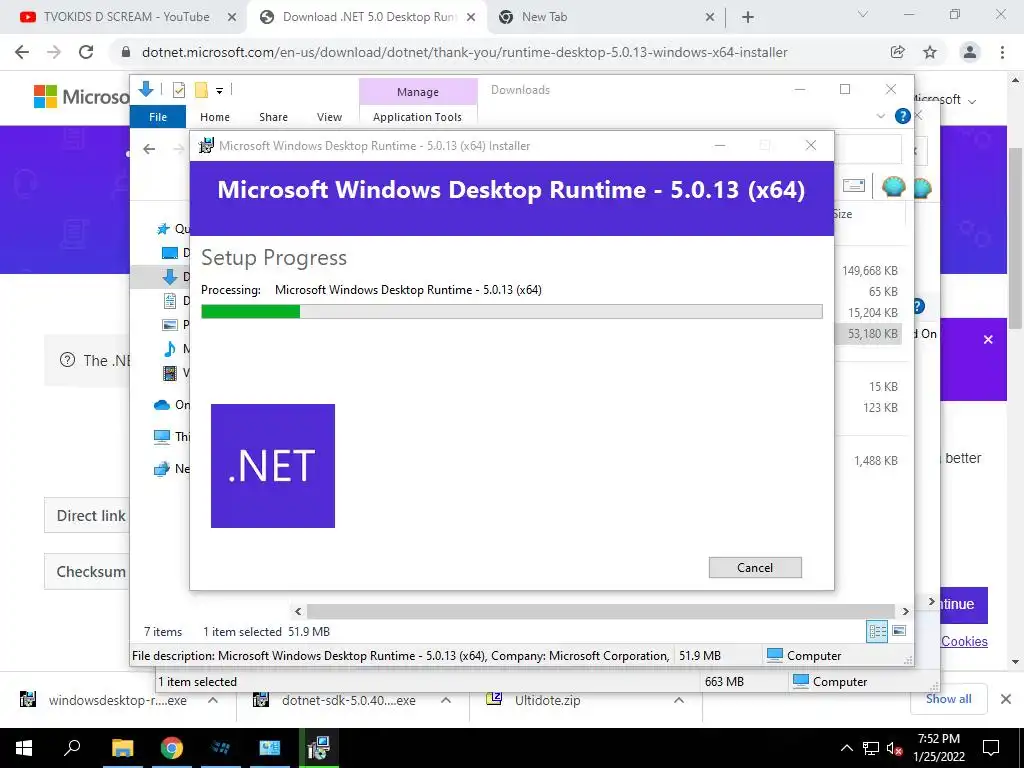
Task: Select the Application Tools tab
Action: [417, 117]
